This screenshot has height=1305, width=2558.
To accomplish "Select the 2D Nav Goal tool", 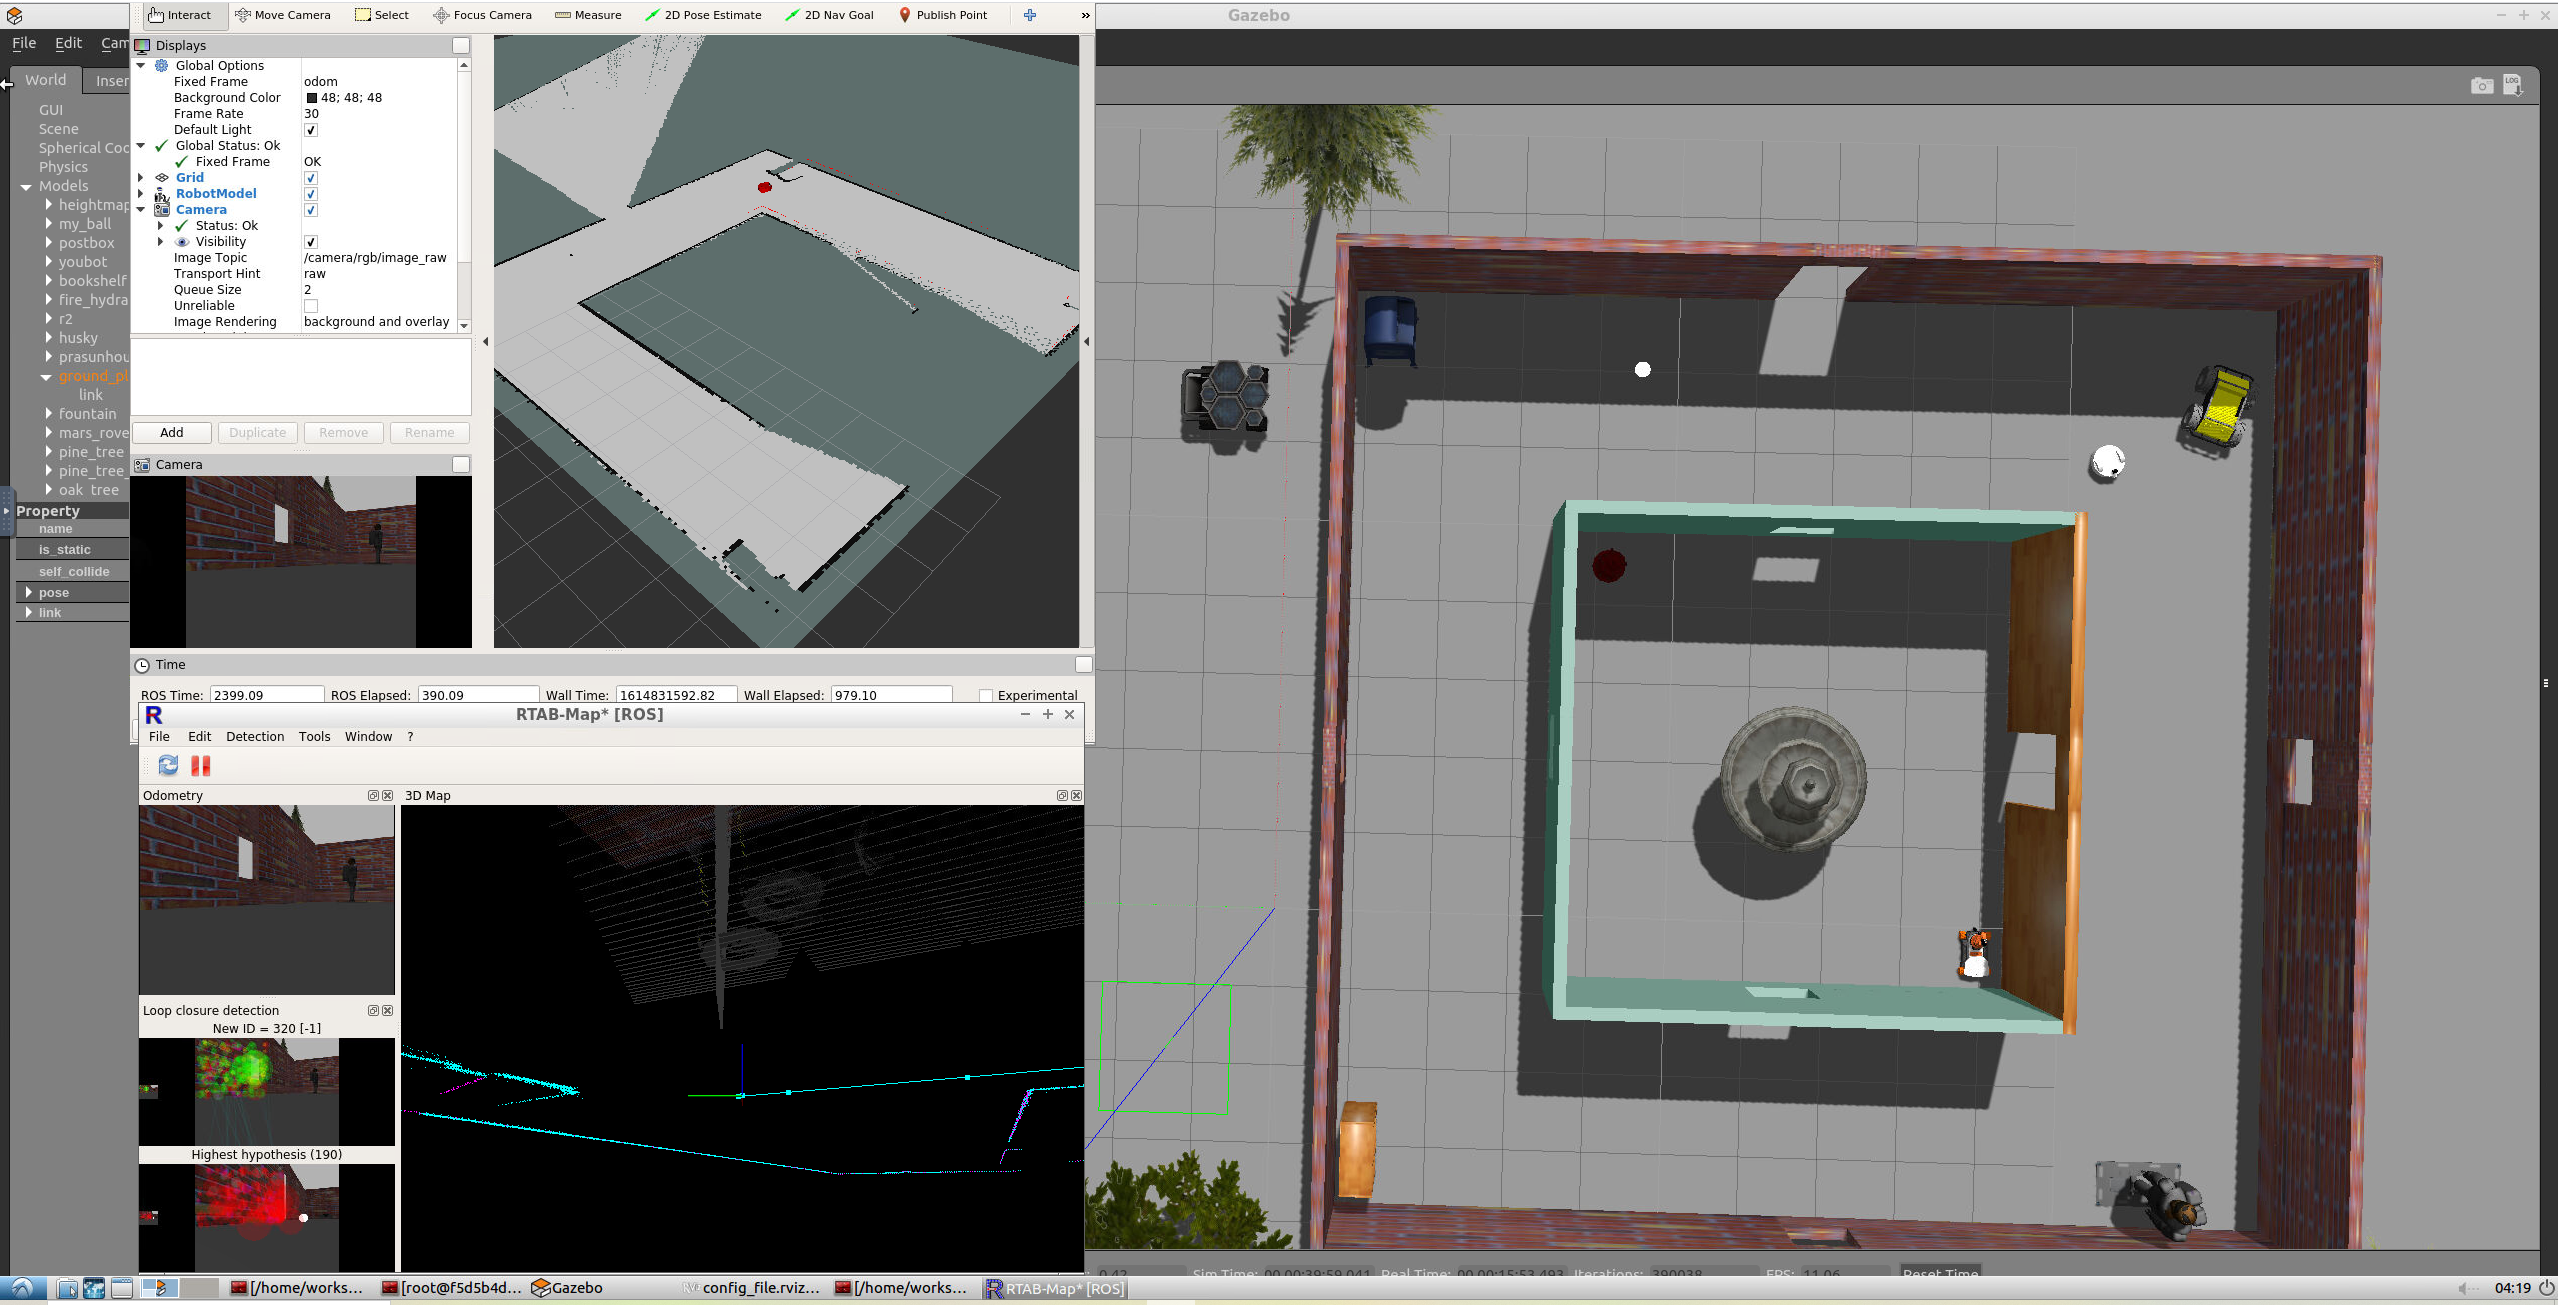I will click(829, 15).
